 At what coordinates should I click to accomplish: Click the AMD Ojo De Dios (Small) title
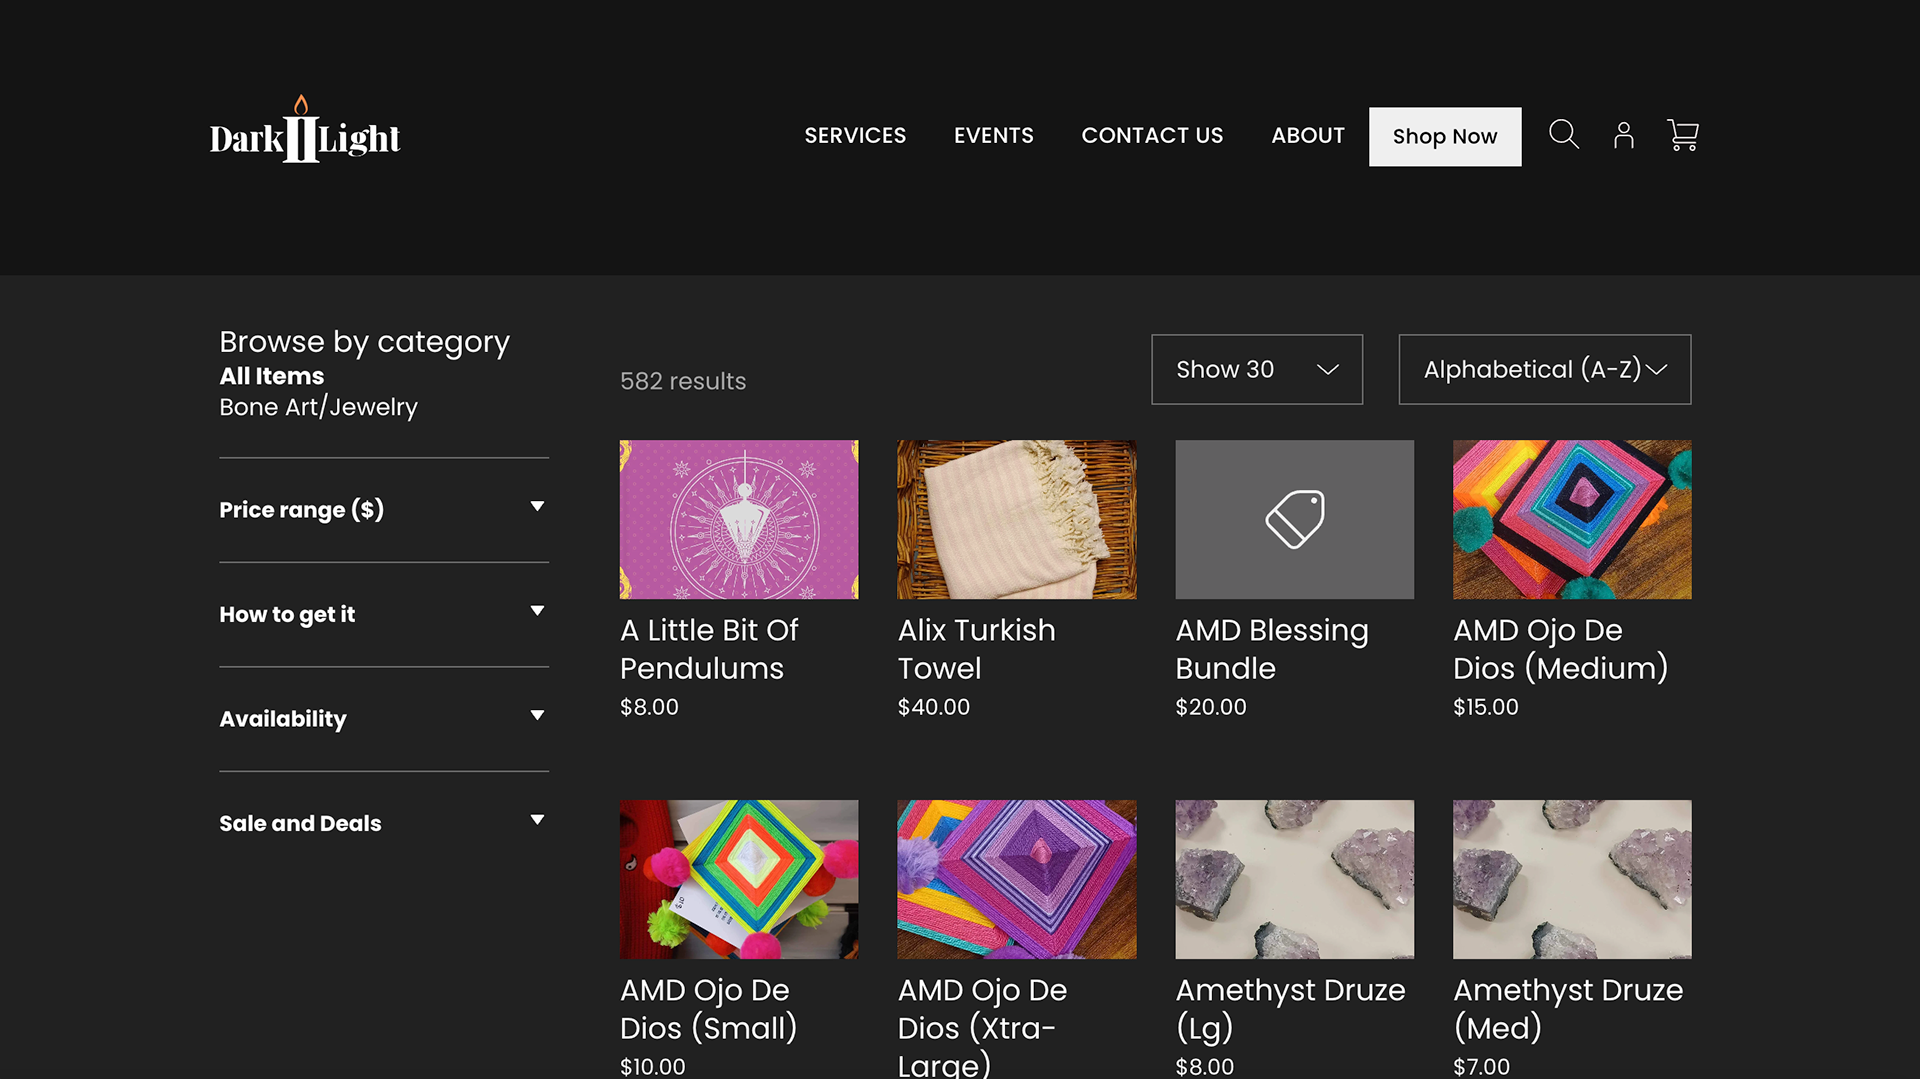(x=708, y=1009)
